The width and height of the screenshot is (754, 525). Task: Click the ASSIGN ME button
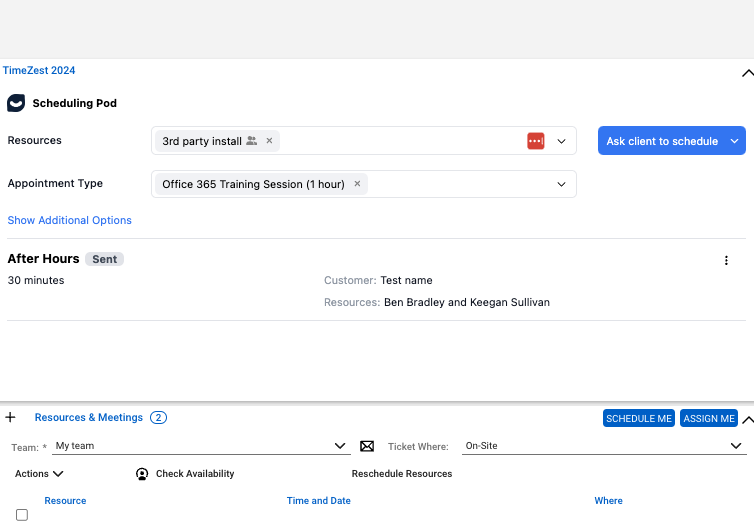tap(708, 418)
